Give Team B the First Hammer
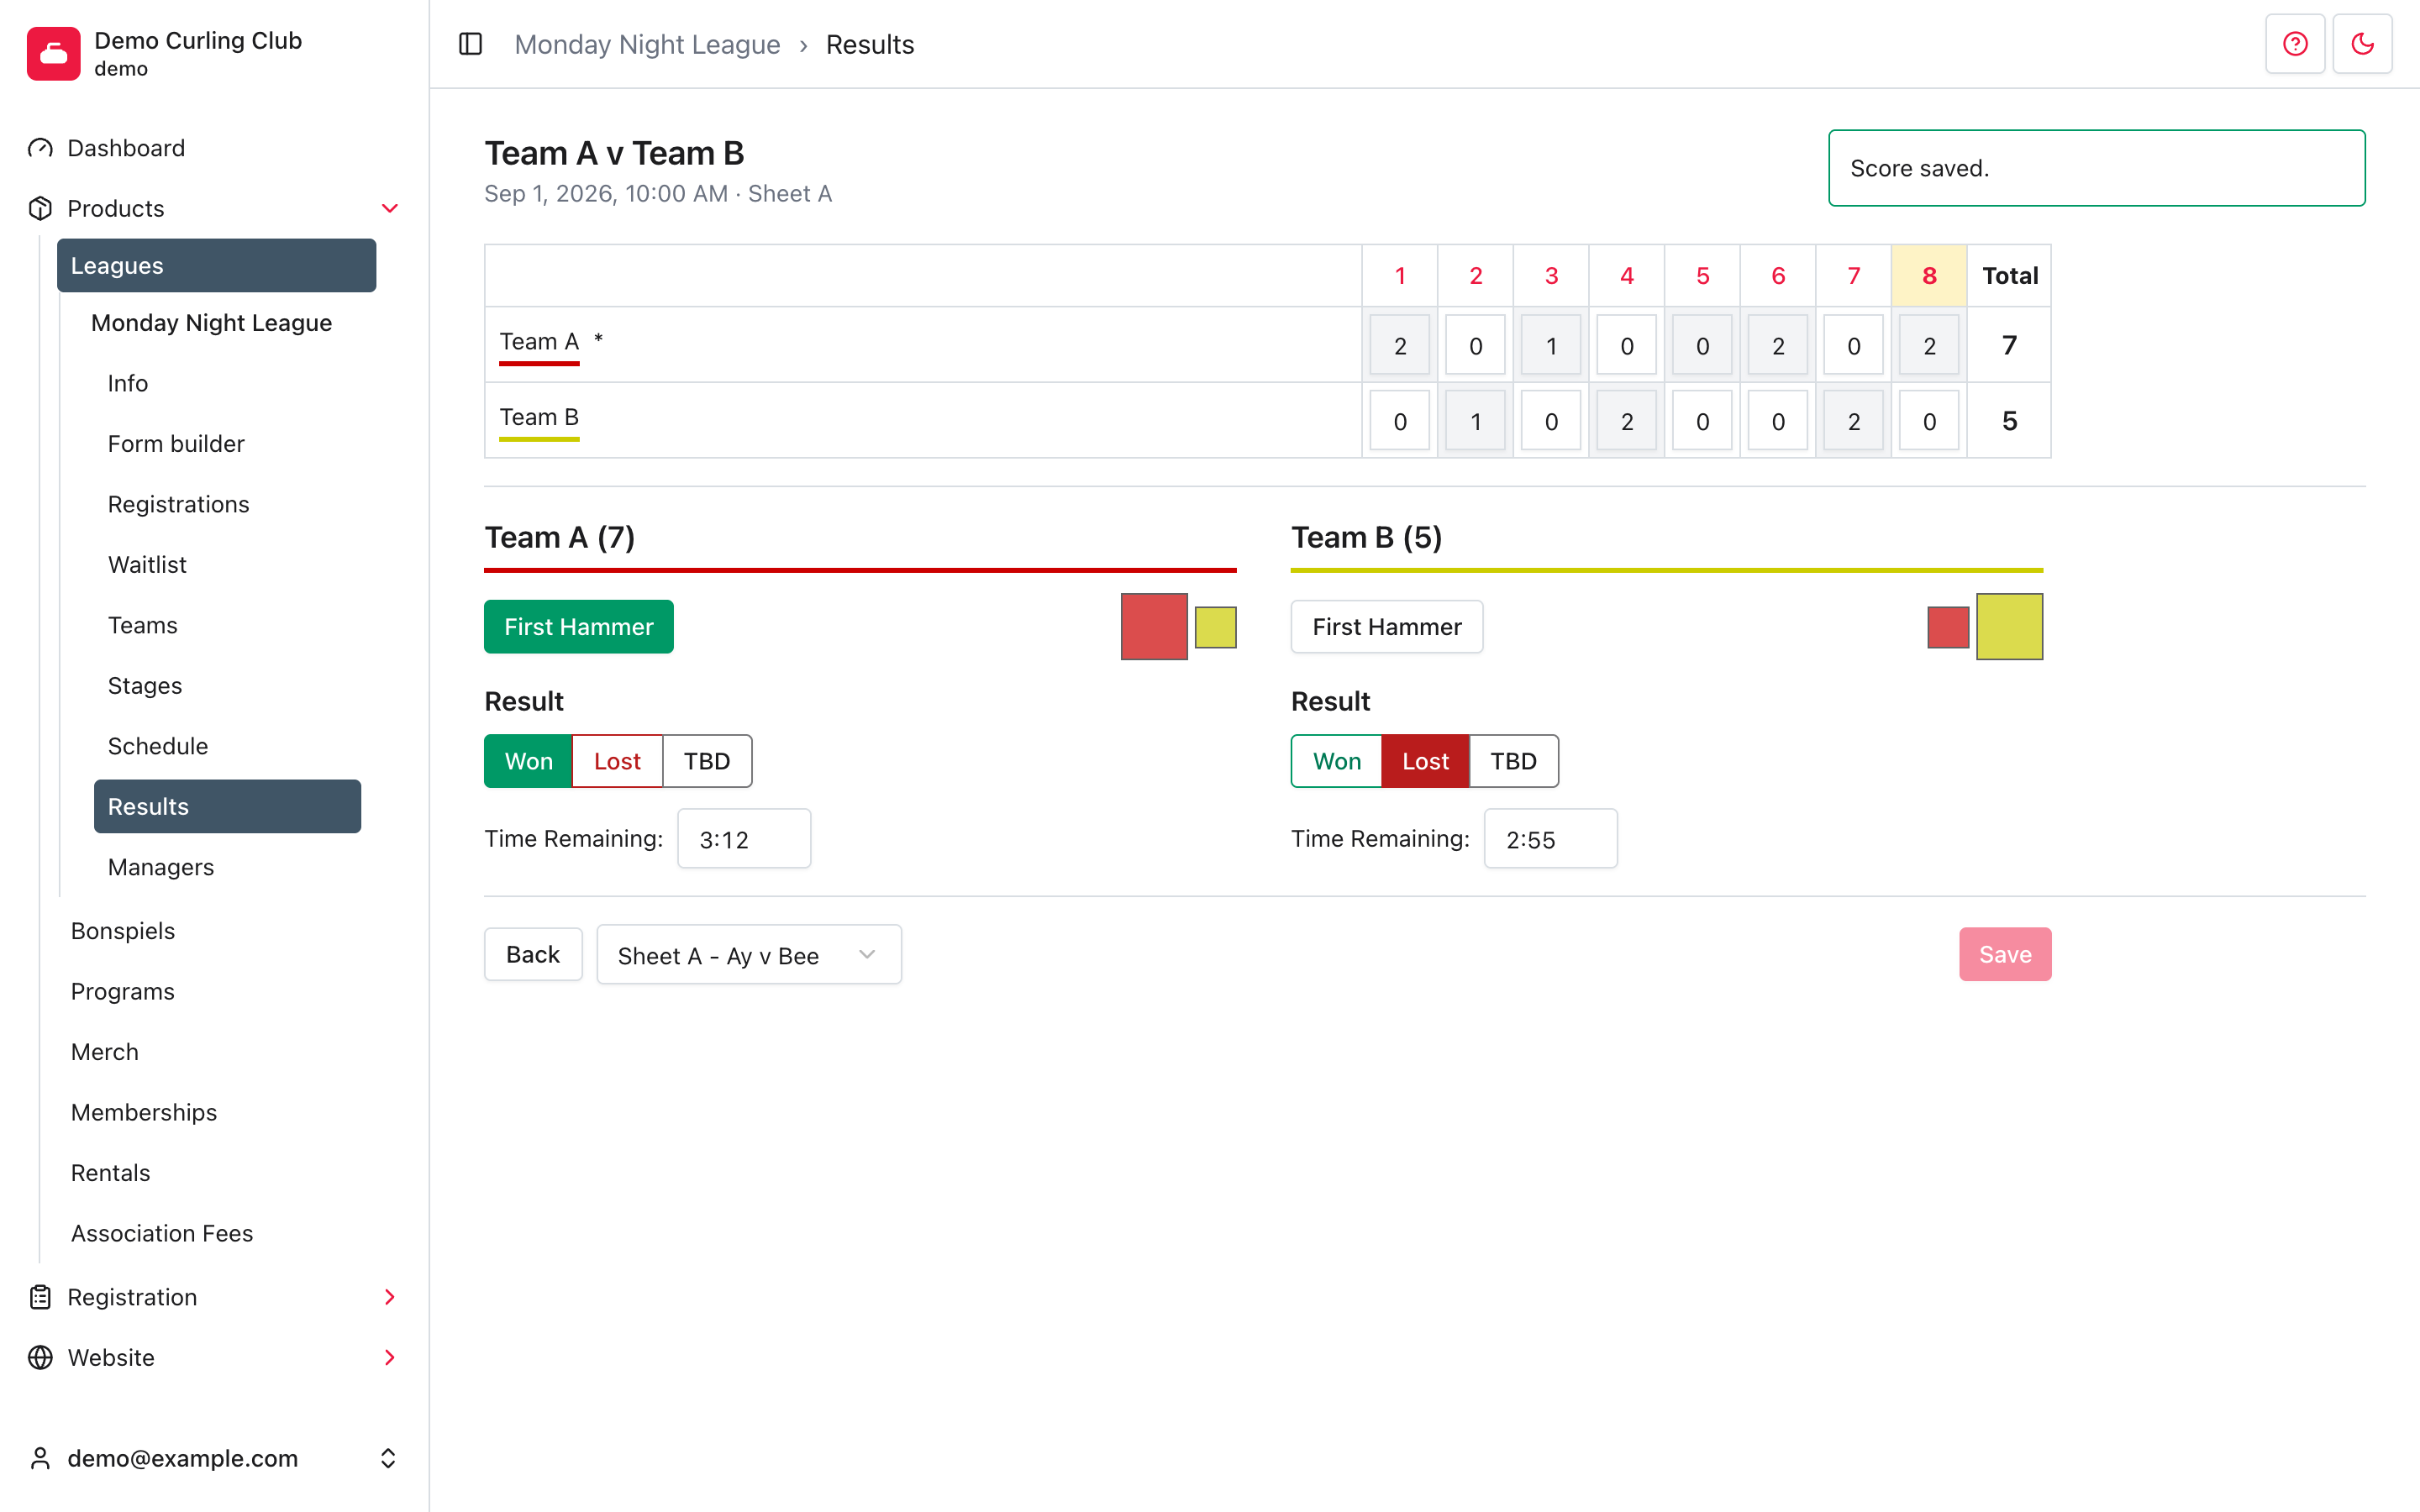The width and height of the screenshot is (2420, 1512). pos(1386,627)
